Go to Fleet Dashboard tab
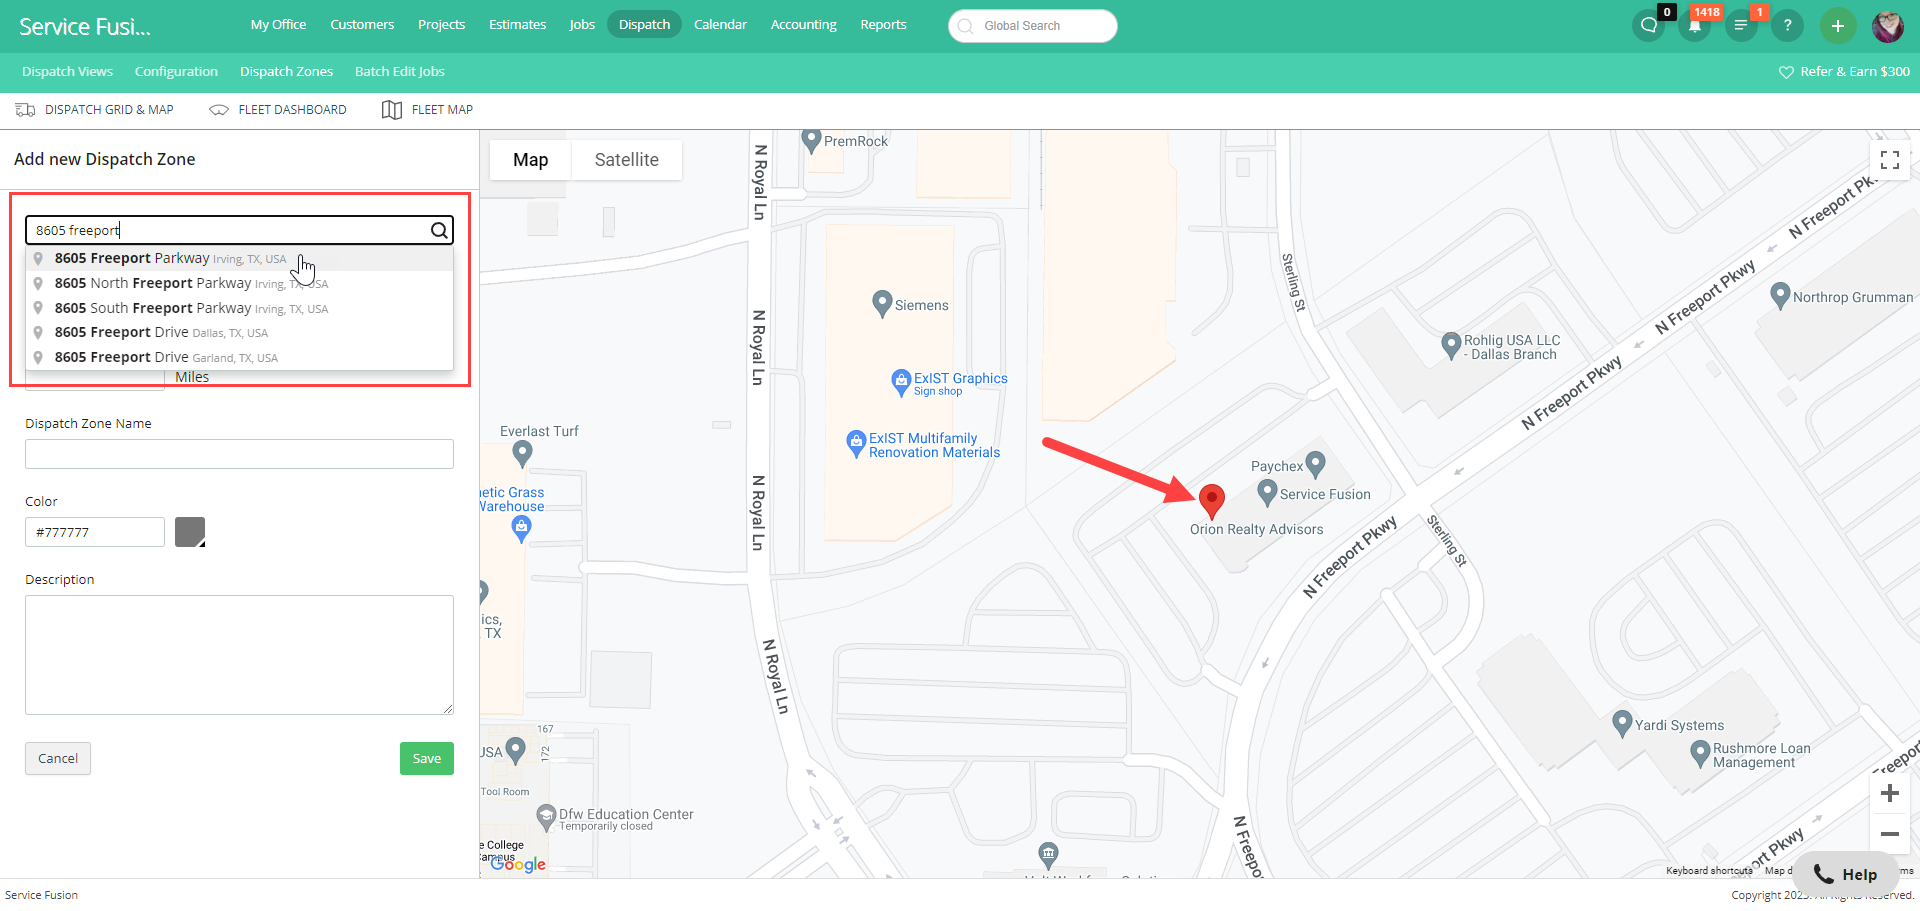 tap(278, 110)
